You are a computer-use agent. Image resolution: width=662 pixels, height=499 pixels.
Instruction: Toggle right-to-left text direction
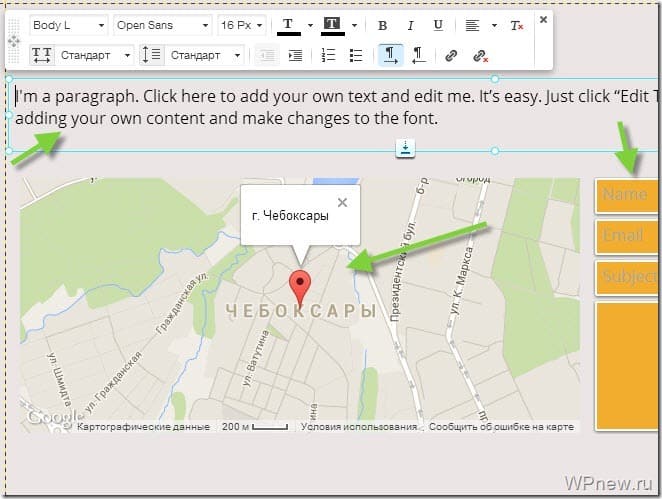tap(418, 55)
